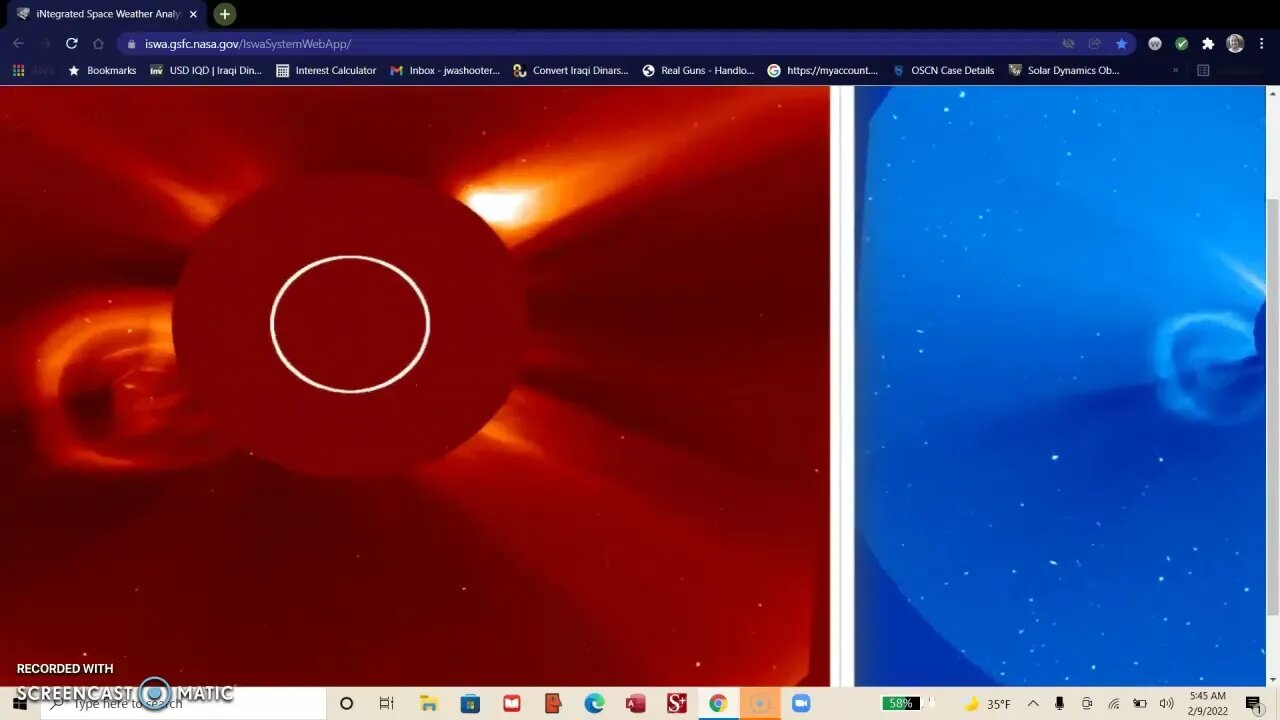Viewport: 1280px width, 720px height.
Task: Open Task View on the taskbar
Action: pos(387,704)
